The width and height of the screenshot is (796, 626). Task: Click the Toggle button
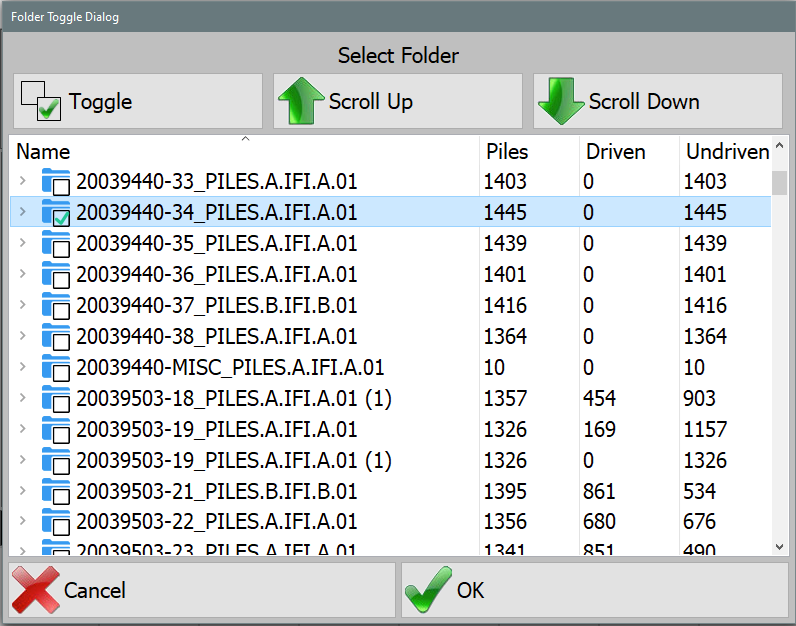click(138, 101)
